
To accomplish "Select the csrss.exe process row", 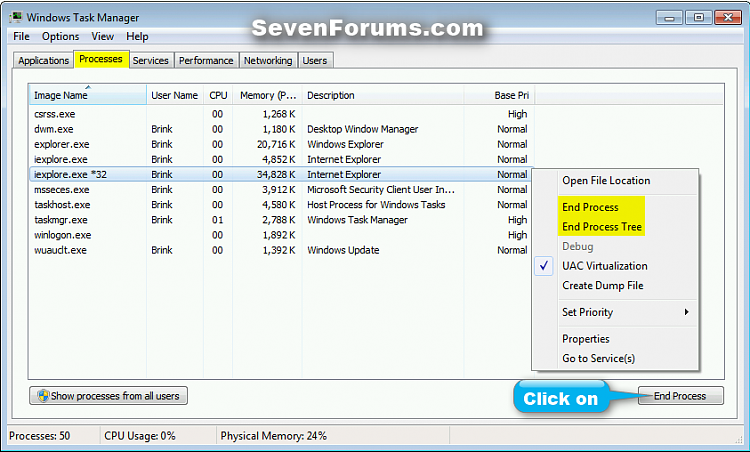I will click(x=281, y=114).
